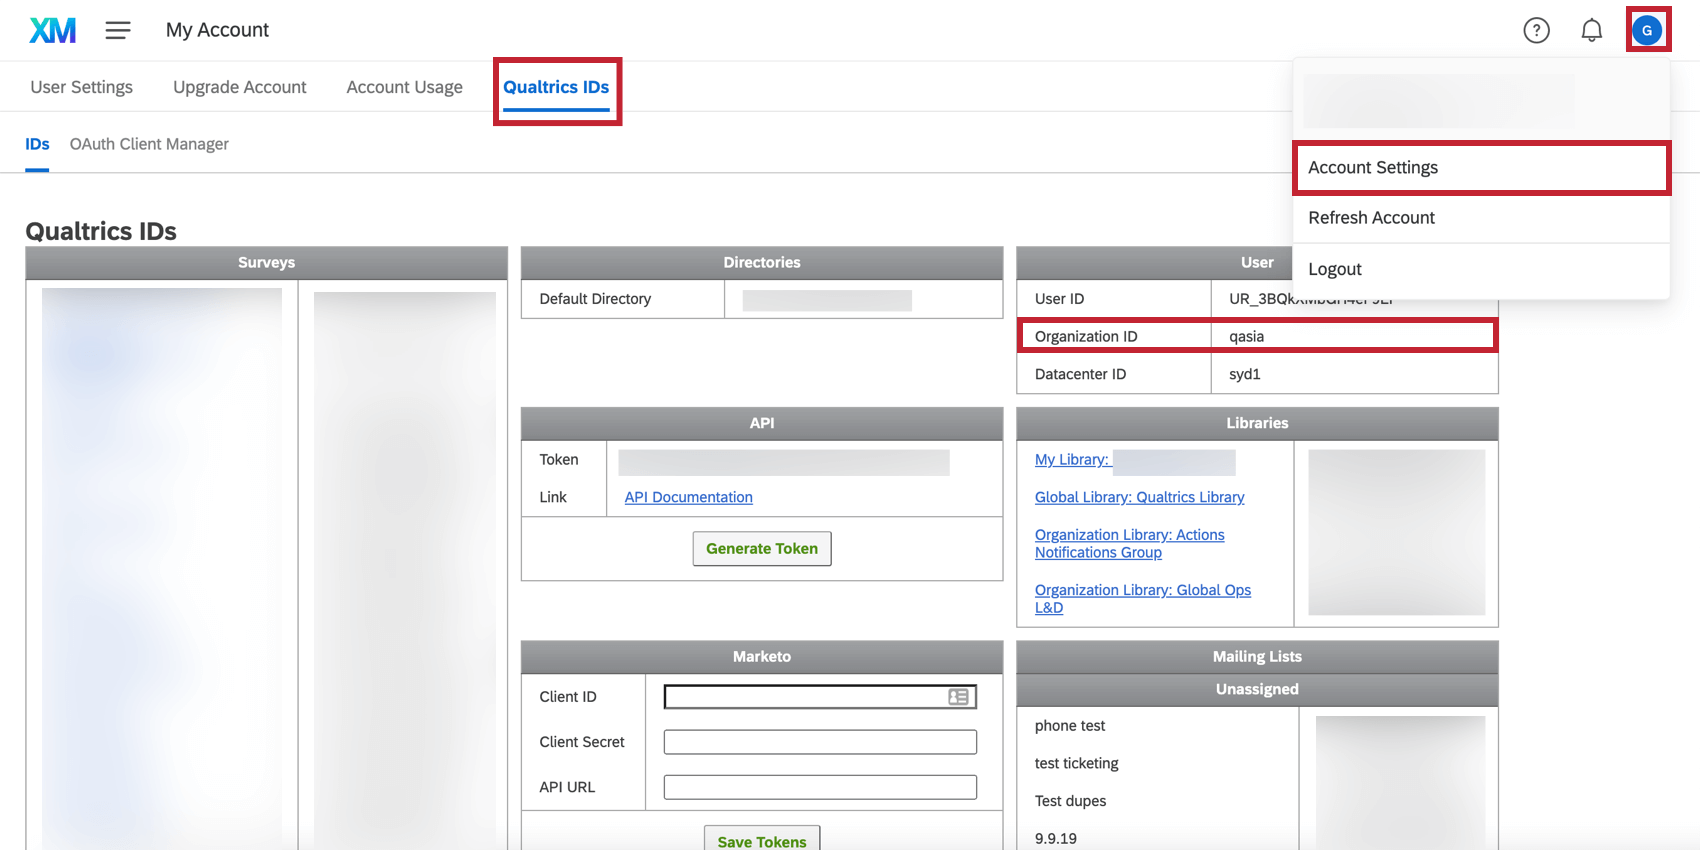Viewport: 1700px width, 850px height.
Task: Select the 9.9.19 mailing list
Action: (x=1055, y=839)
